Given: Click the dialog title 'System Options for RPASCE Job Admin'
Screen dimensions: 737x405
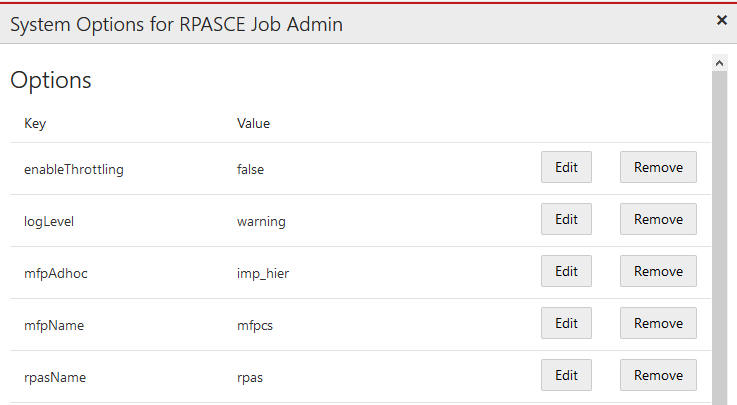Looking at the screenshot, I should pyautogui.click(x=176, y=24).
